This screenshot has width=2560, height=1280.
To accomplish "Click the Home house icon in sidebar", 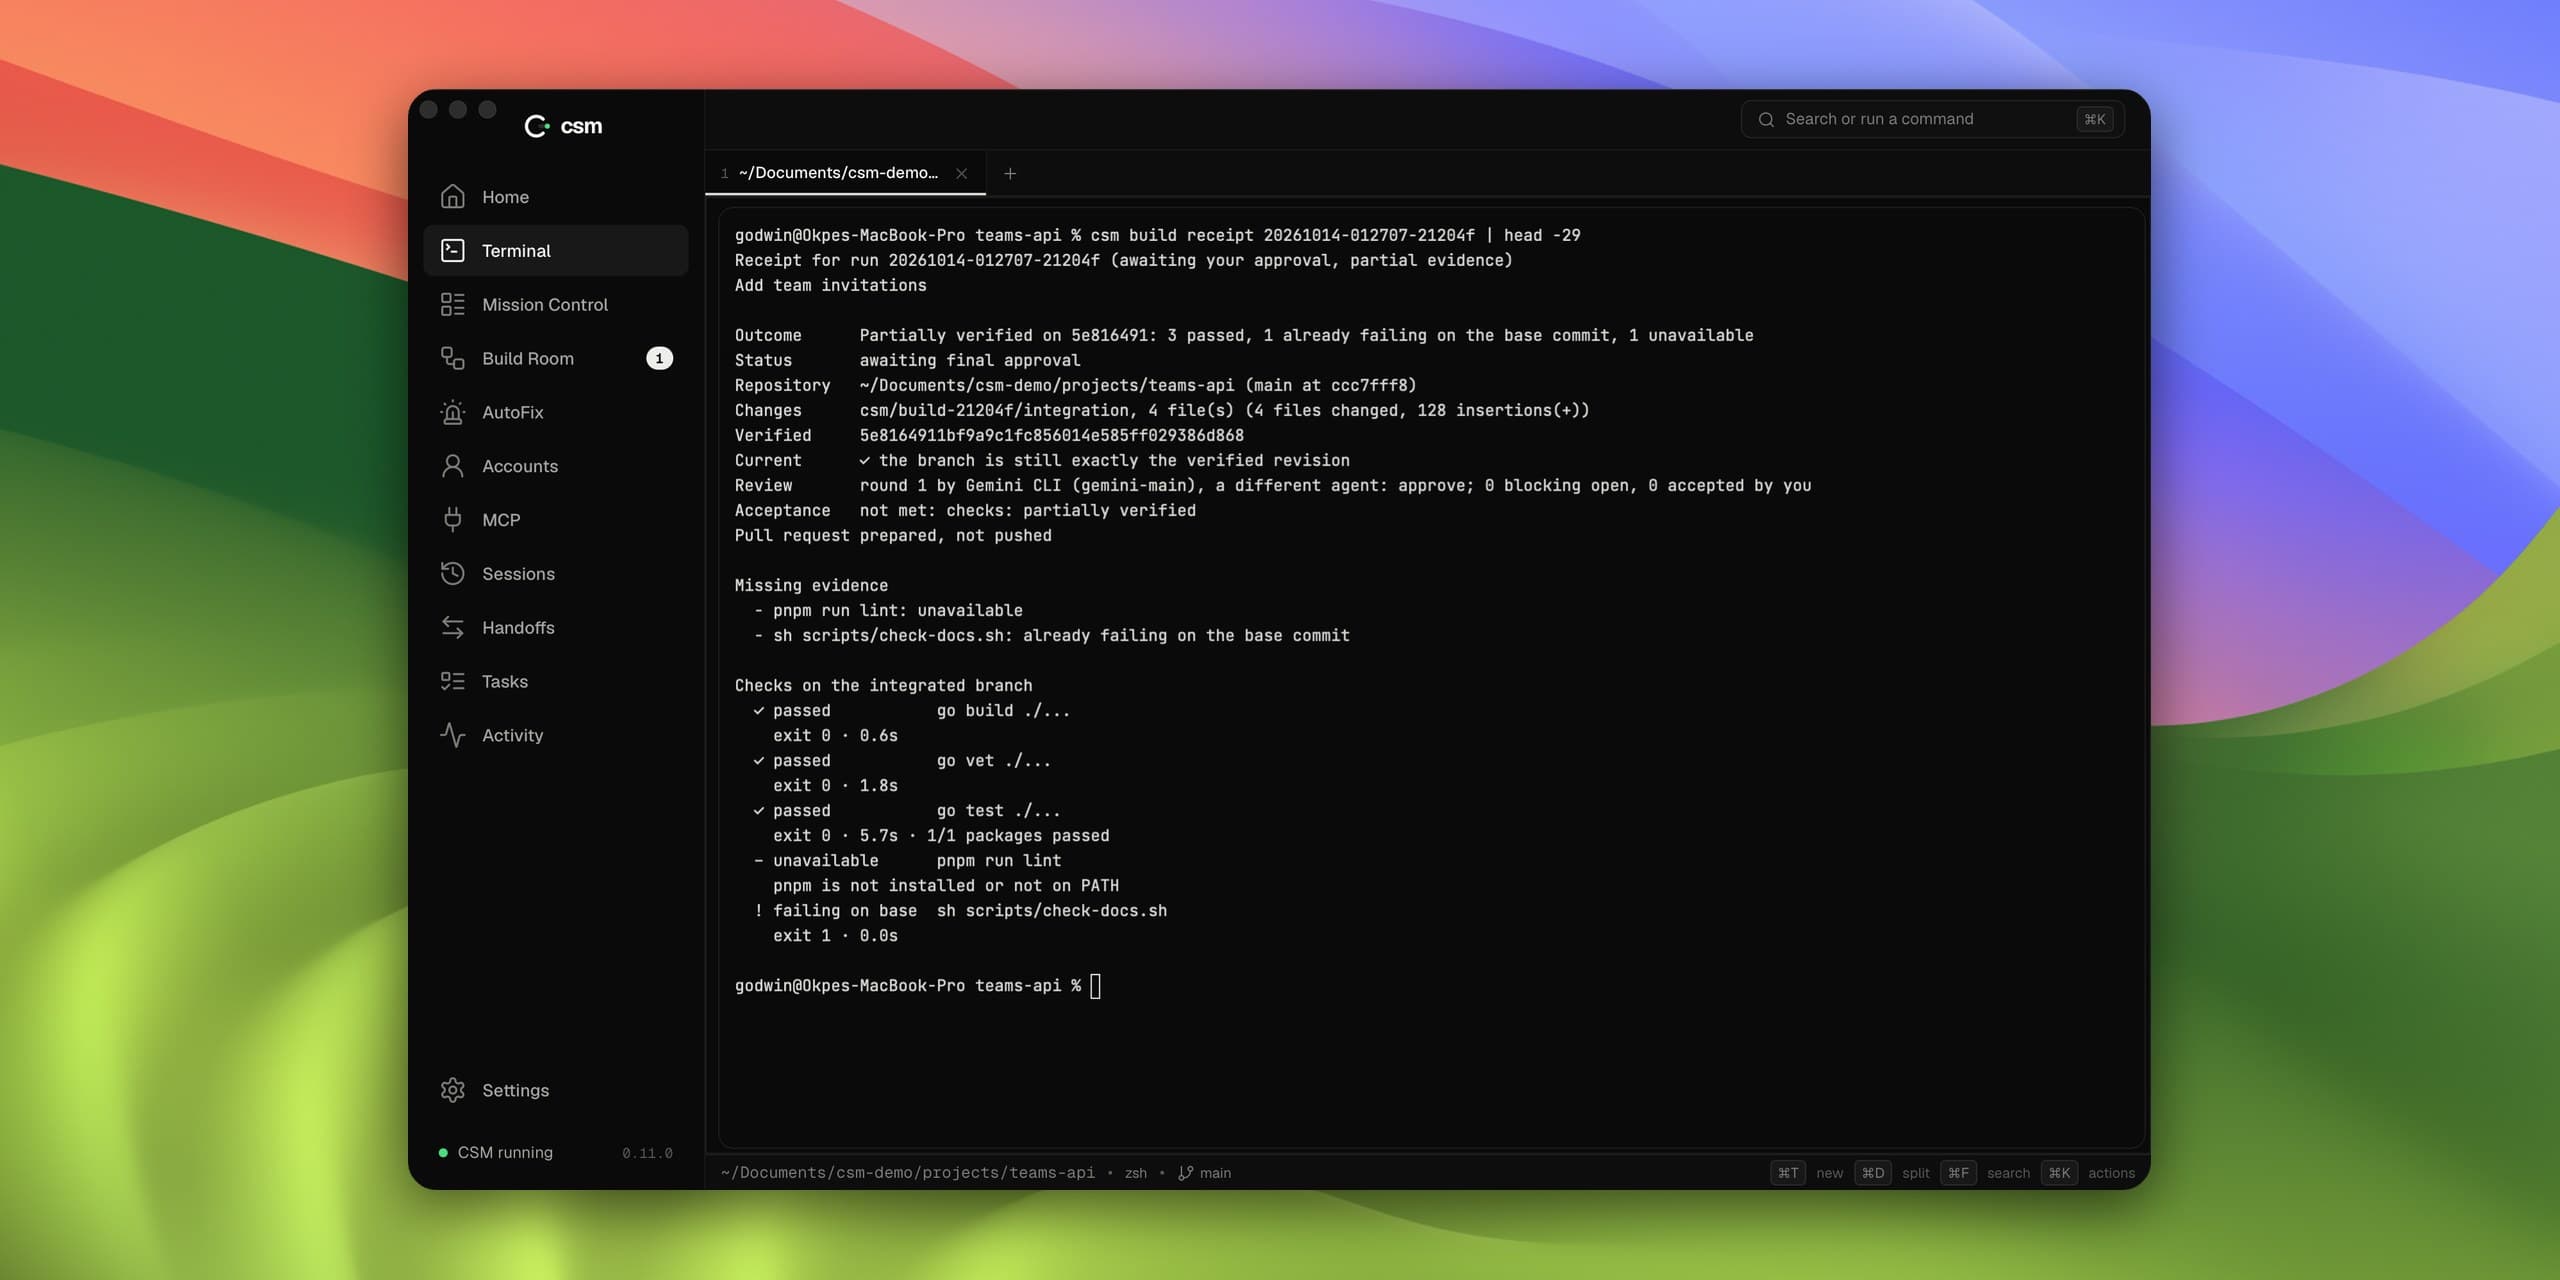I will click(x=452, y=197).
